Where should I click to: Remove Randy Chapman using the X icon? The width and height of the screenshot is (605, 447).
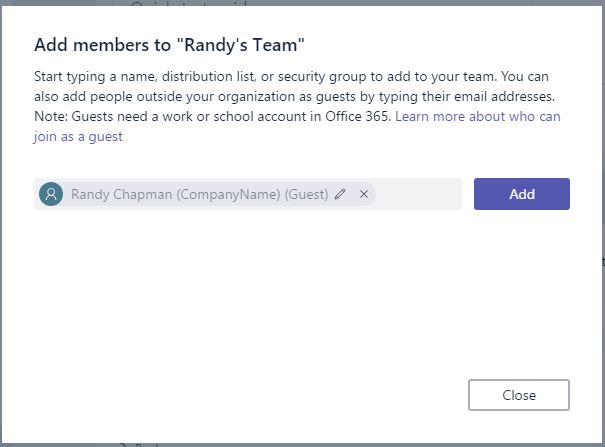[364, 194]
